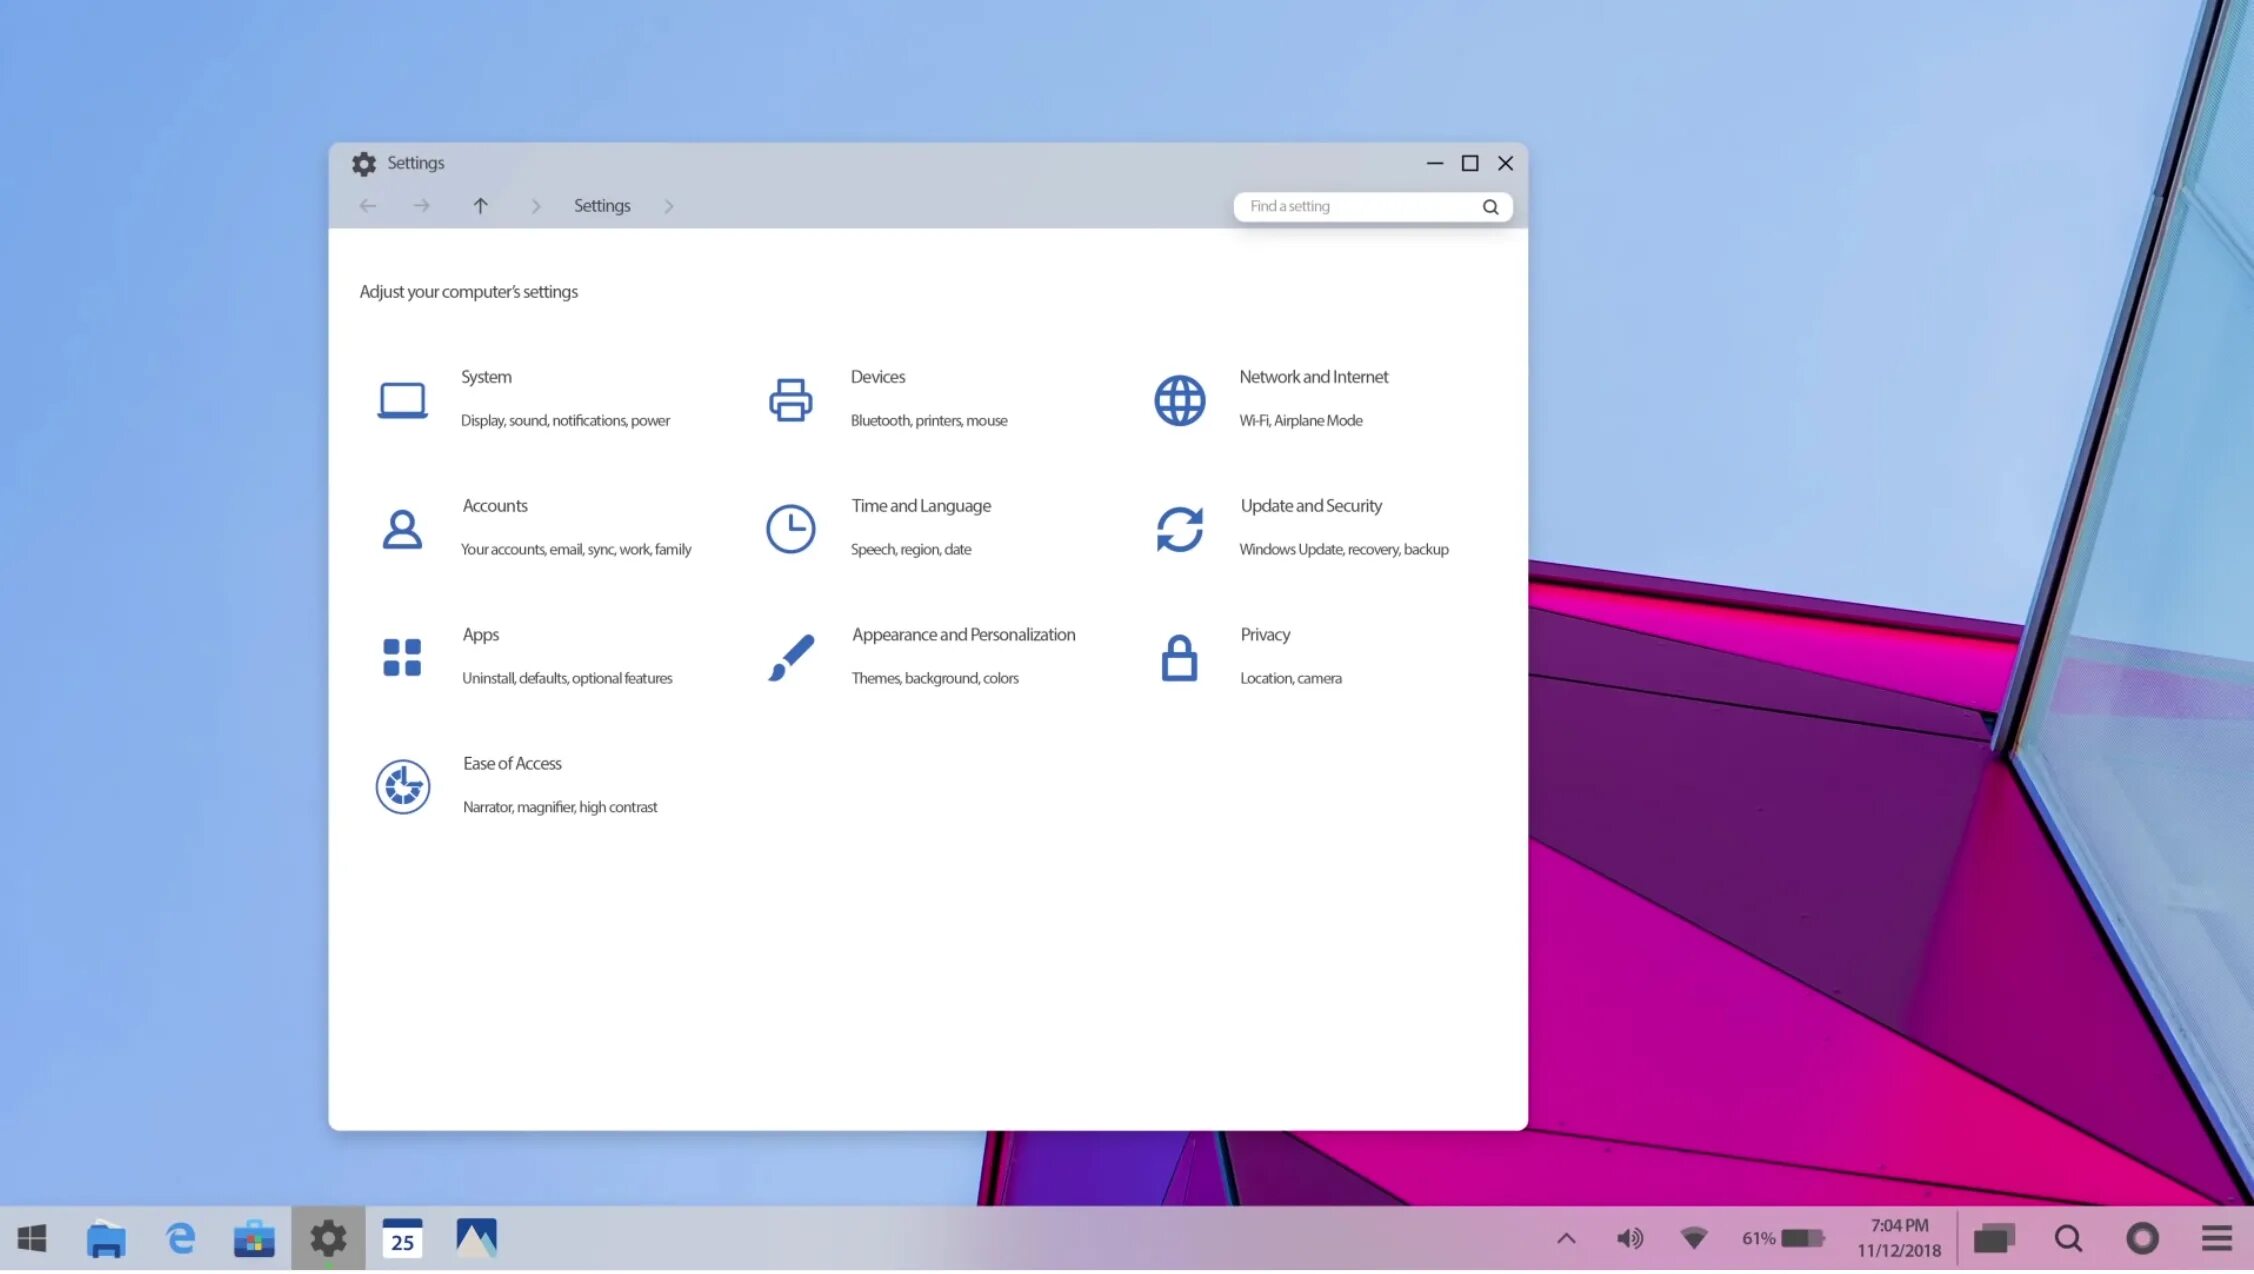Click the taskbar Settings gear icon
The image size is (2254, 1274).
(x=327, y=1238)
